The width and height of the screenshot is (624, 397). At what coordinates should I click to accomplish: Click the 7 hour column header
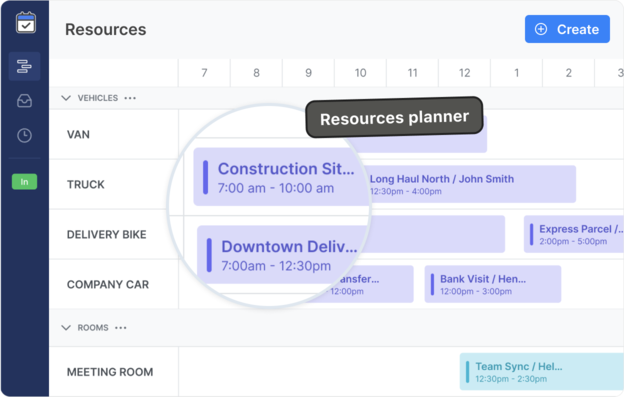click(204, 73)
